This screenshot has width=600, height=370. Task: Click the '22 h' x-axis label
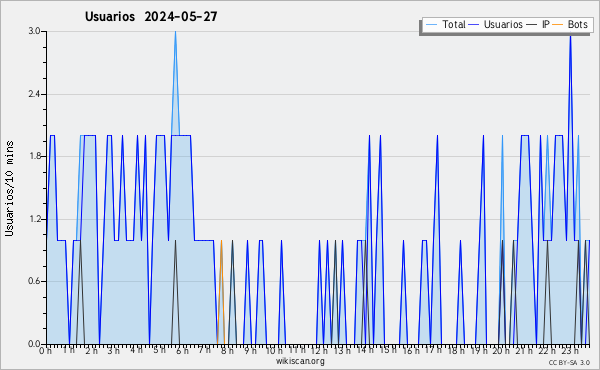tap(546, 351)
